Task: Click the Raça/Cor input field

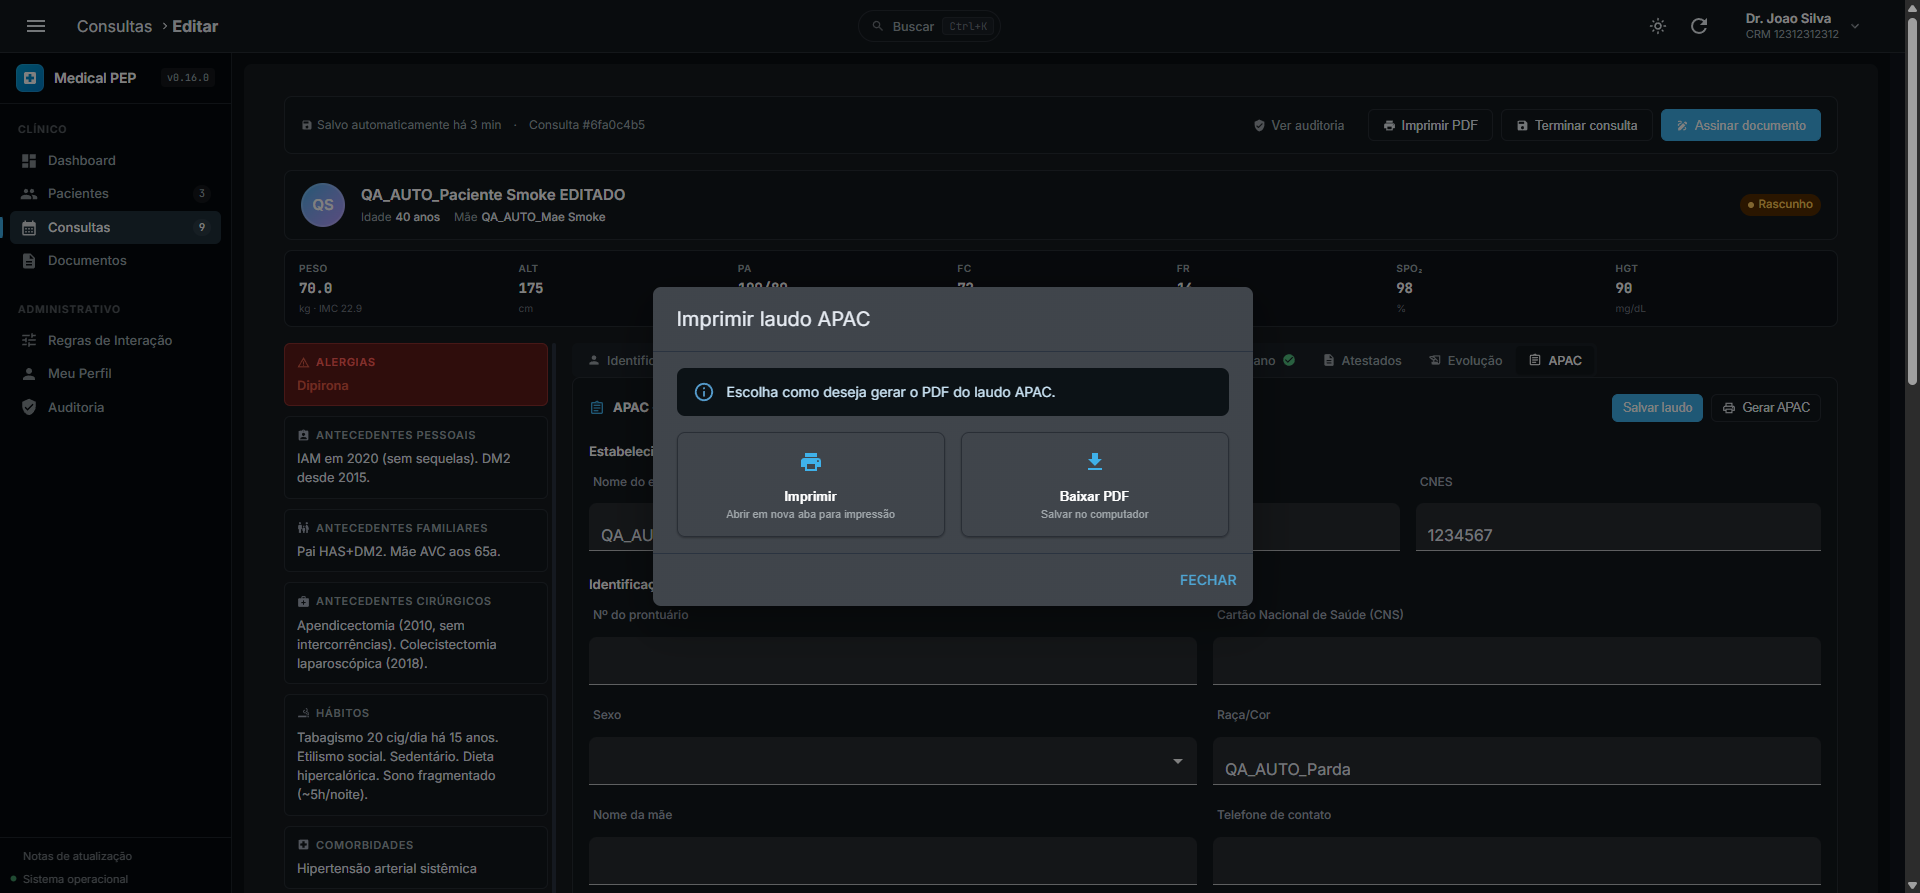Action: pos(1517,761)
